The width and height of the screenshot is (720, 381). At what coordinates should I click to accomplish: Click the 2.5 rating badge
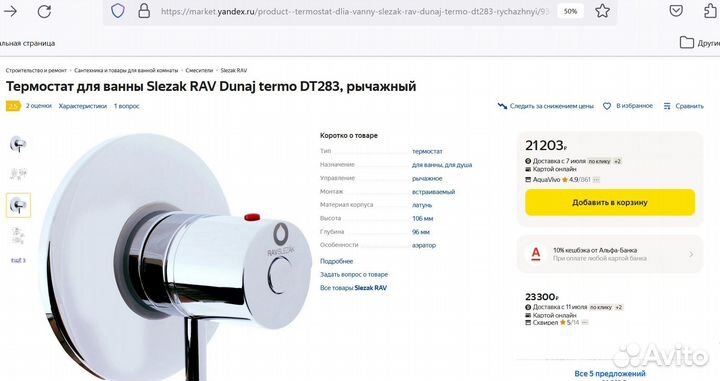coord(13,106)
